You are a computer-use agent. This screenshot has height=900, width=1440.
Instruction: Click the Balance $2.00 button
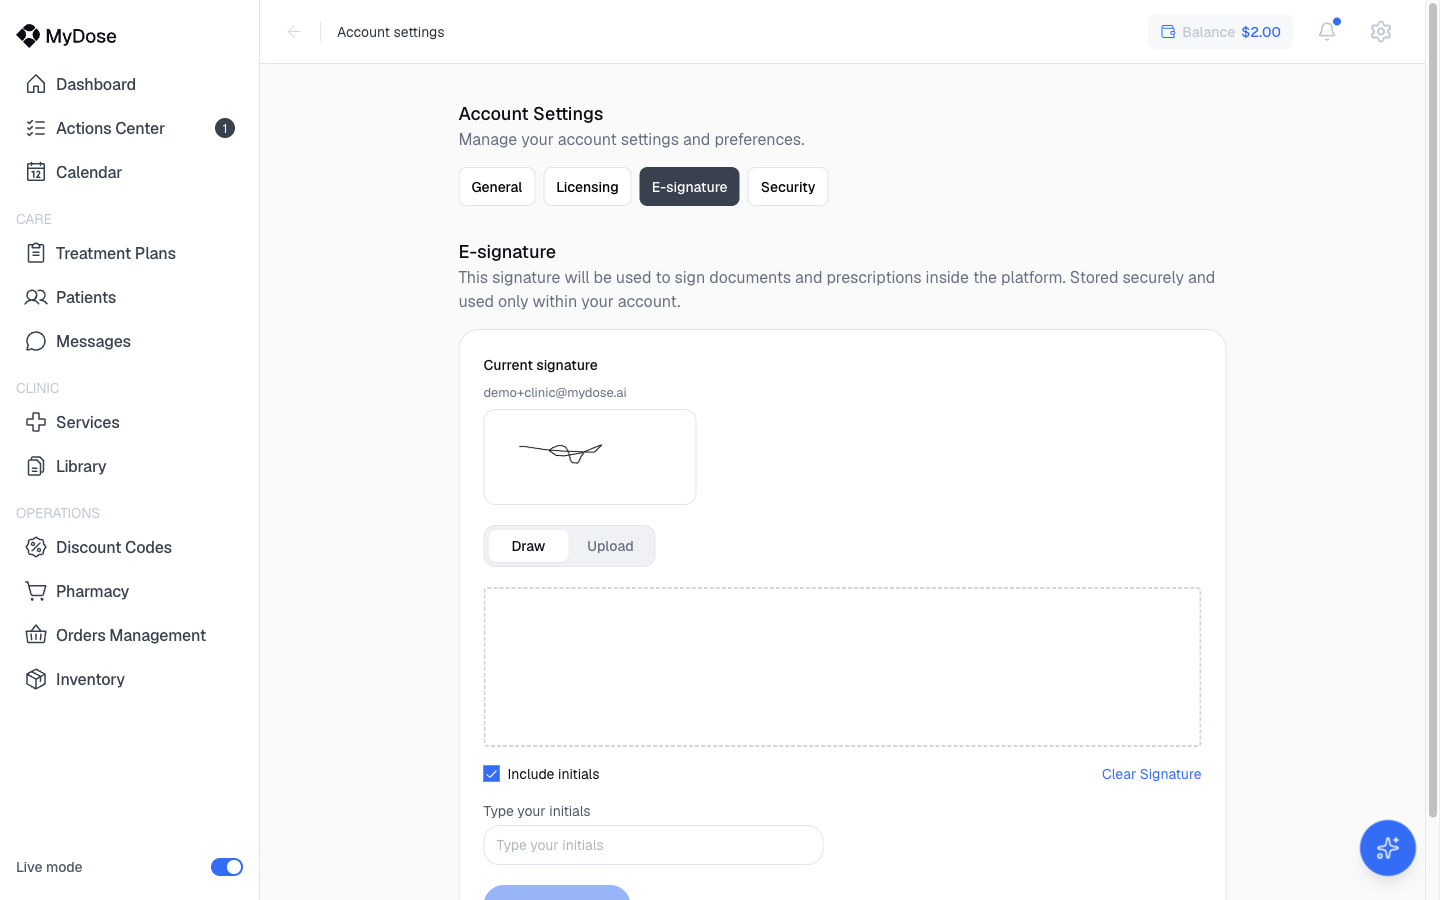1220,32
